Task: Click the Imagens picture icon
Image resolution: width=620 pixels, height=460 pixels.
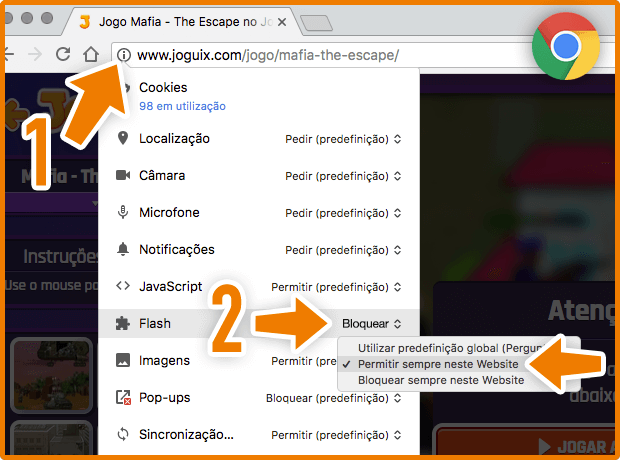Action: coord(123,360)
